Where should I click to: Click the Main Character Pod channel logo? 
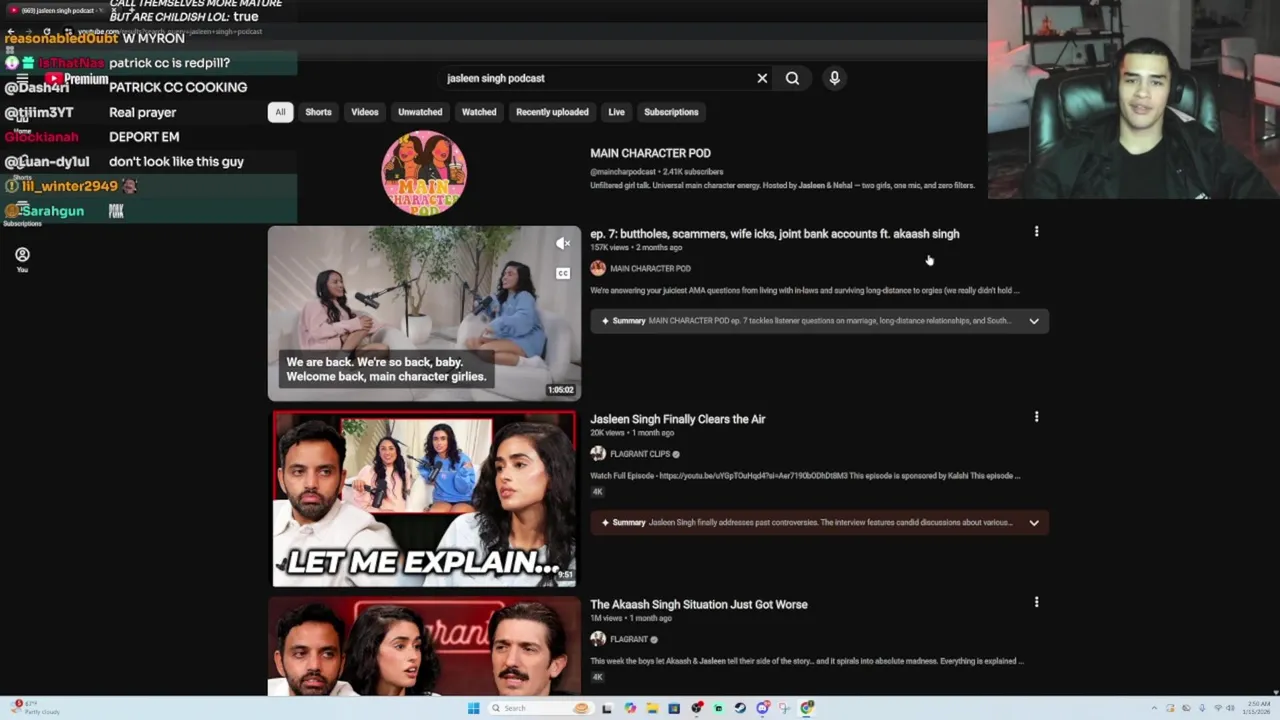click(x=424, y=173)
